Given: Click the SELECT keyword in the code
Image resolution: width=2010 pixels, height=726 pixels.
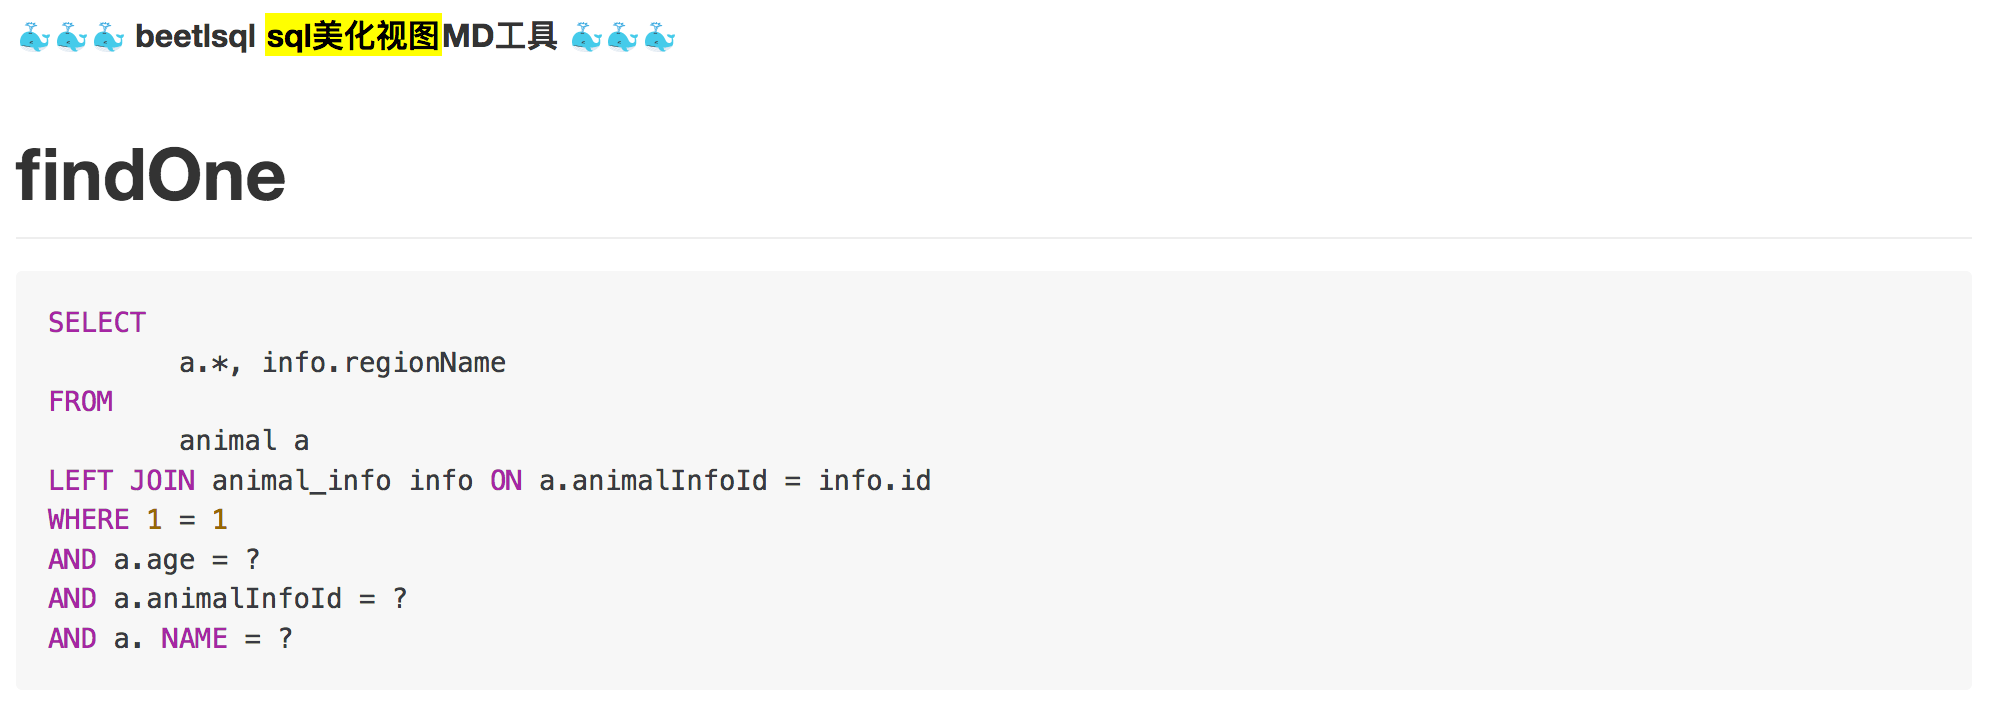Looking at the screenshot, I should [x=97, y=322].
